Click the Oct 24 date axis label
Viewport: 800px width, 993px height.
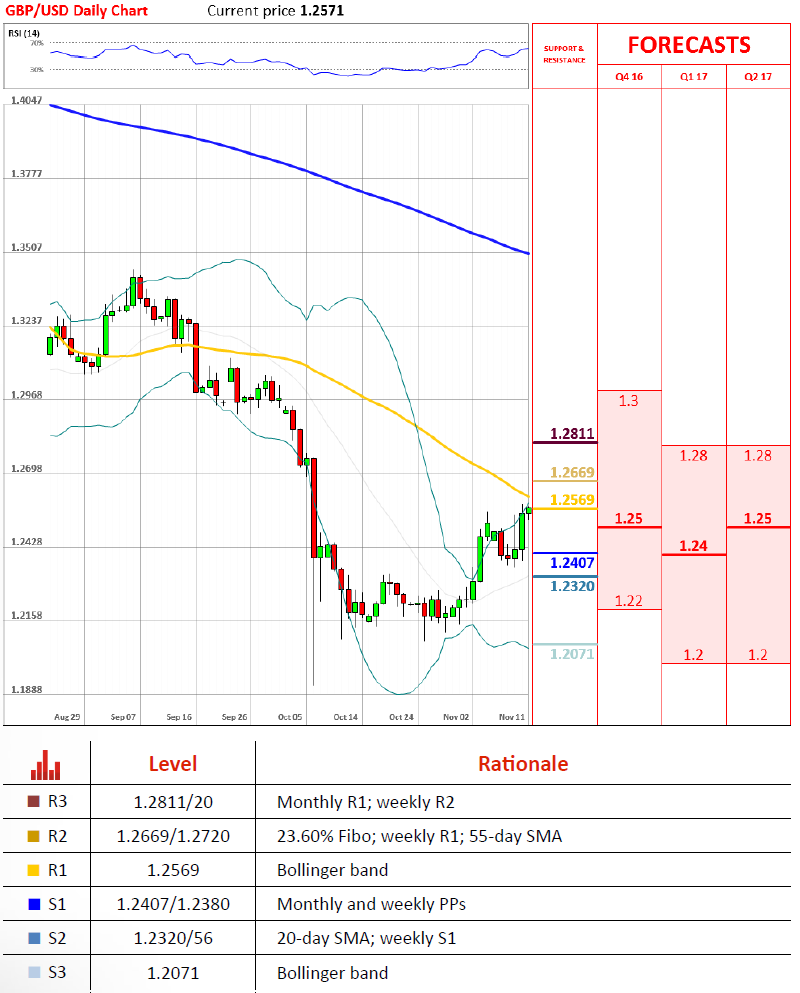click(x=401, y=717)
